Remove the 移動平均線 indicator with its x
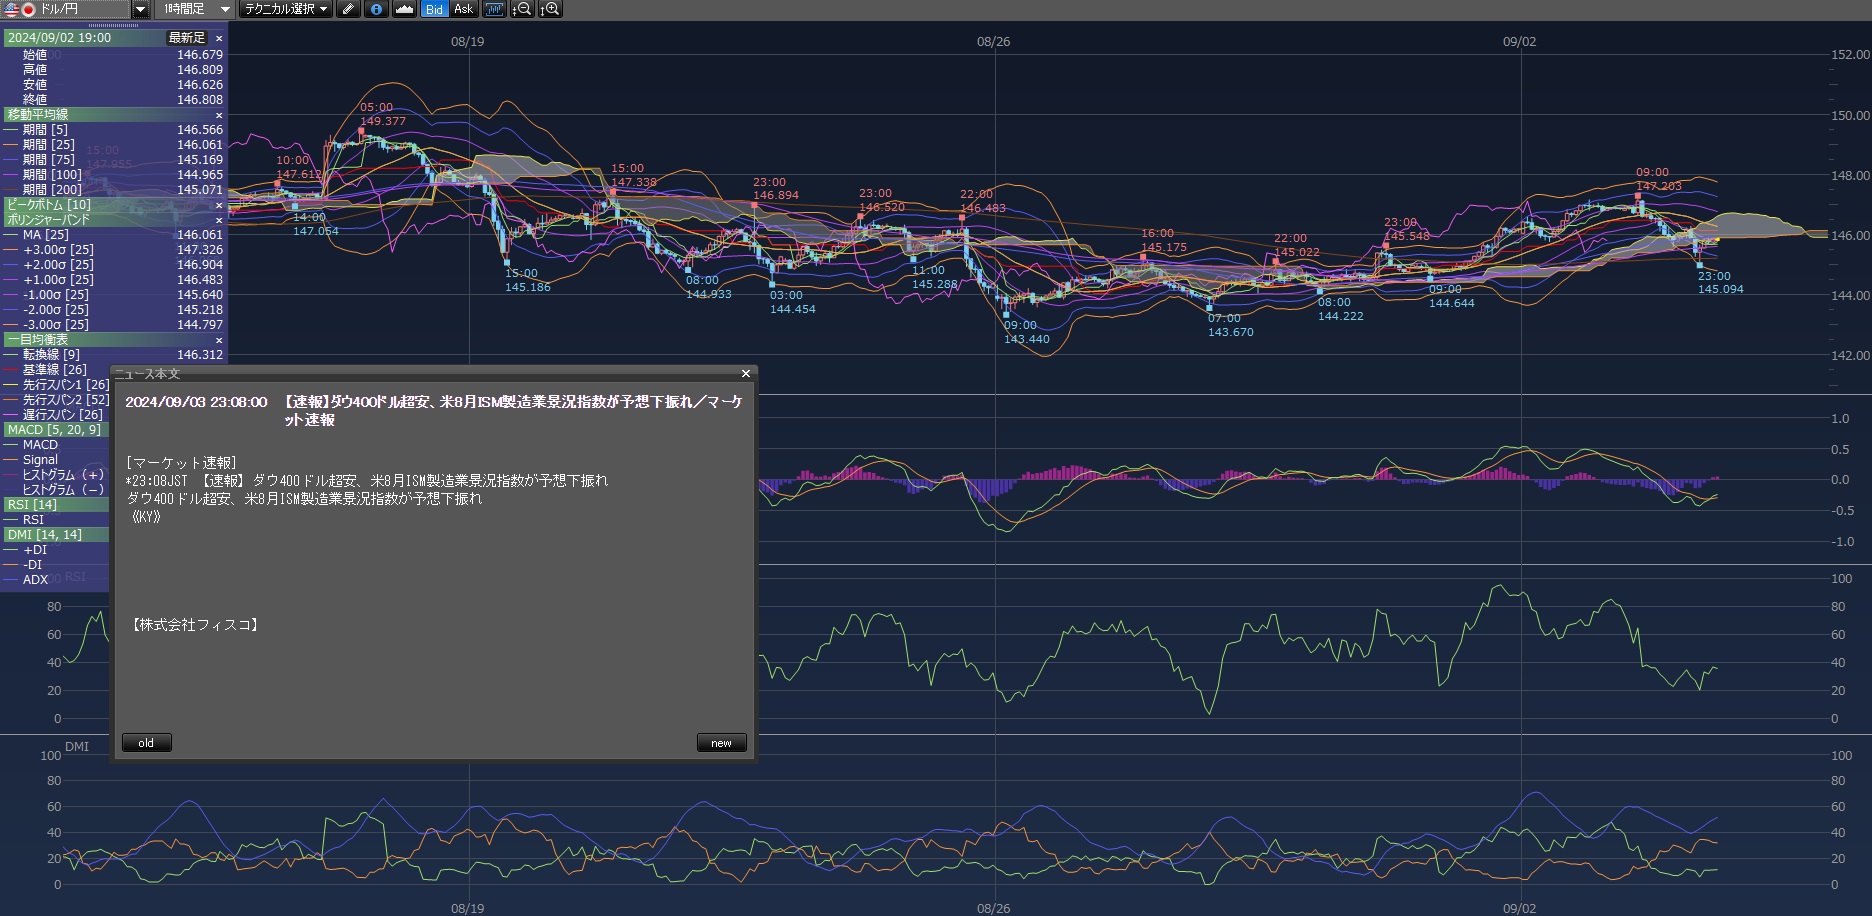The width and height of the screenshot is (1872, 916). (219, 115)
